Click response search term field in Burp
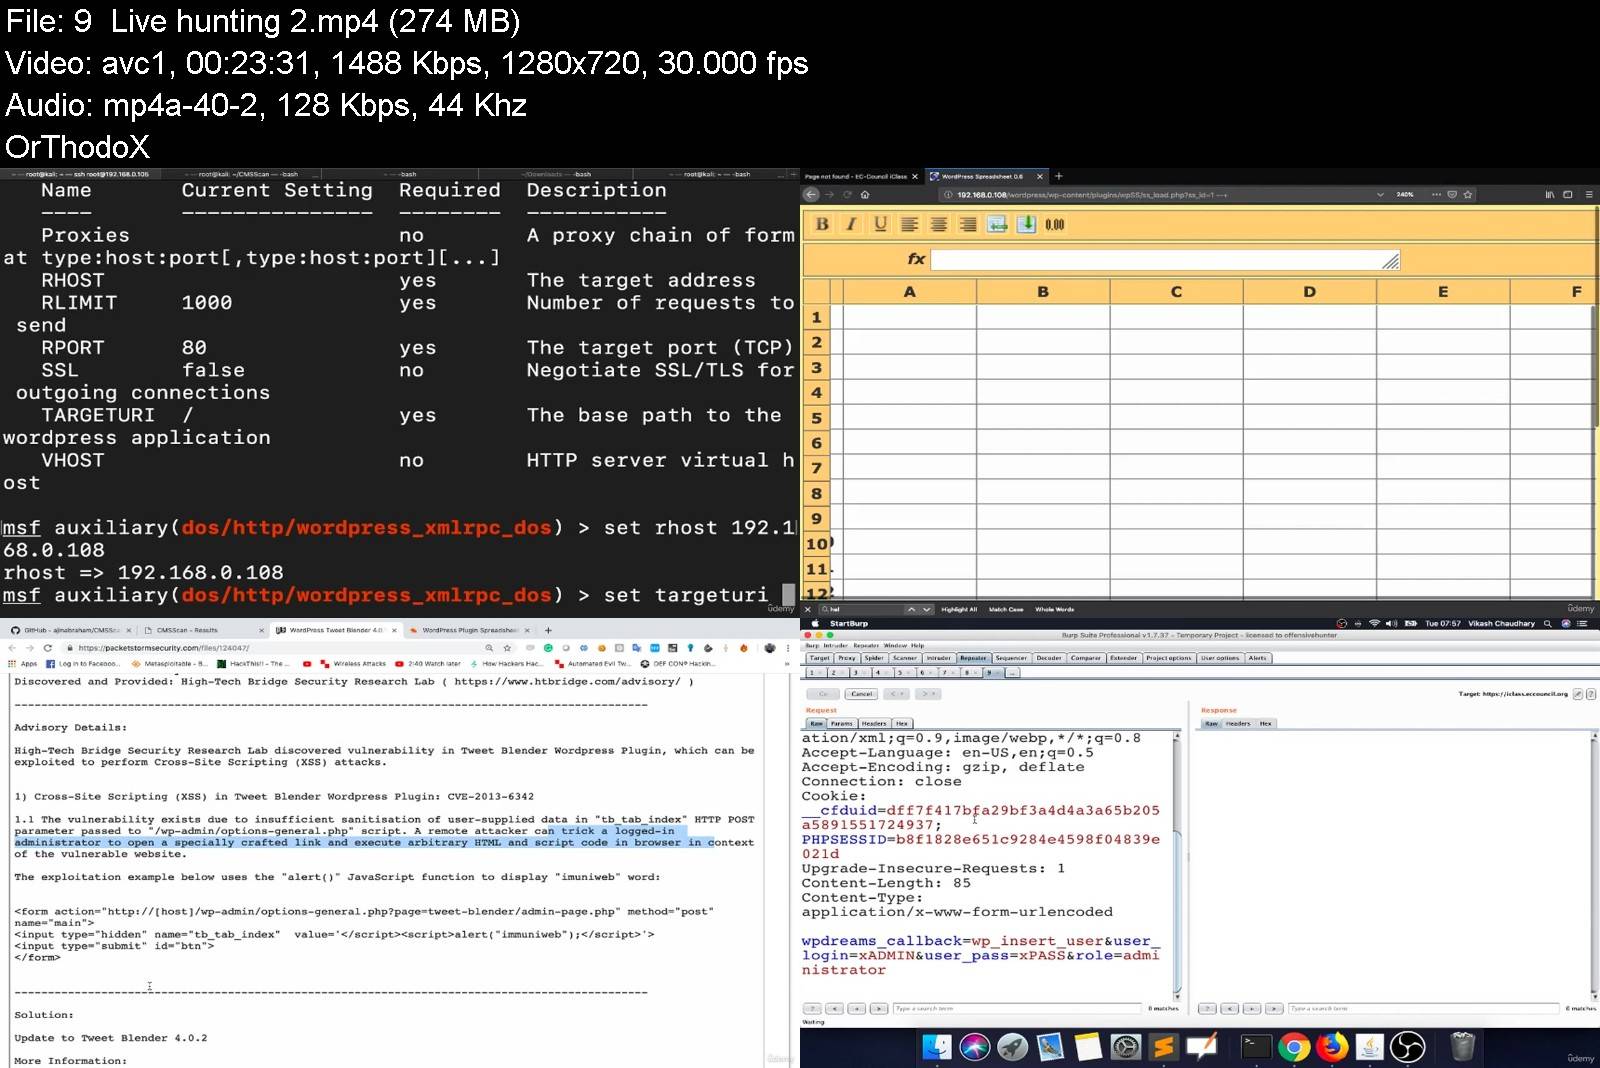Image resolution: width=1600 pixels, height=1068 pixels. pyautogui.click(x=1423, y=1008)
